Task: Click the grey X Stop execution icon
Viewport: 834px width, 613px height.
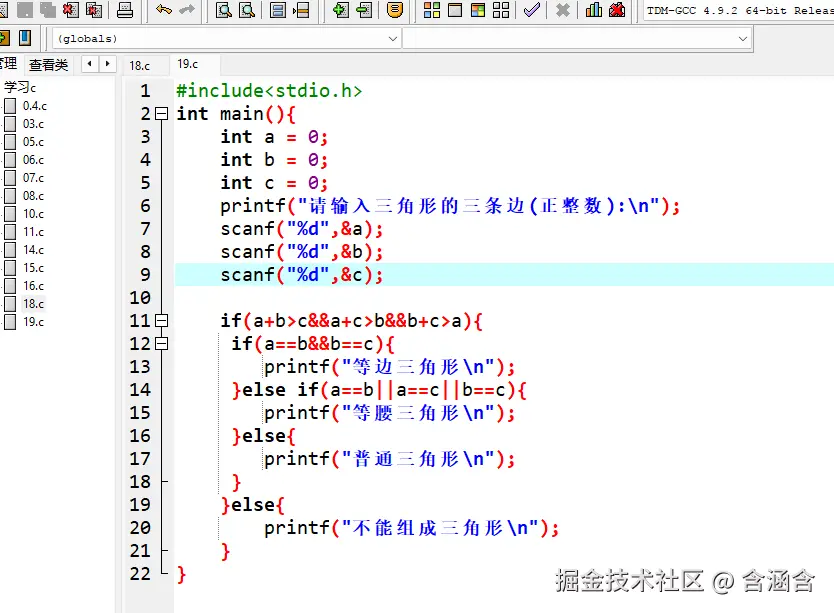Action: tap(563, 10)
